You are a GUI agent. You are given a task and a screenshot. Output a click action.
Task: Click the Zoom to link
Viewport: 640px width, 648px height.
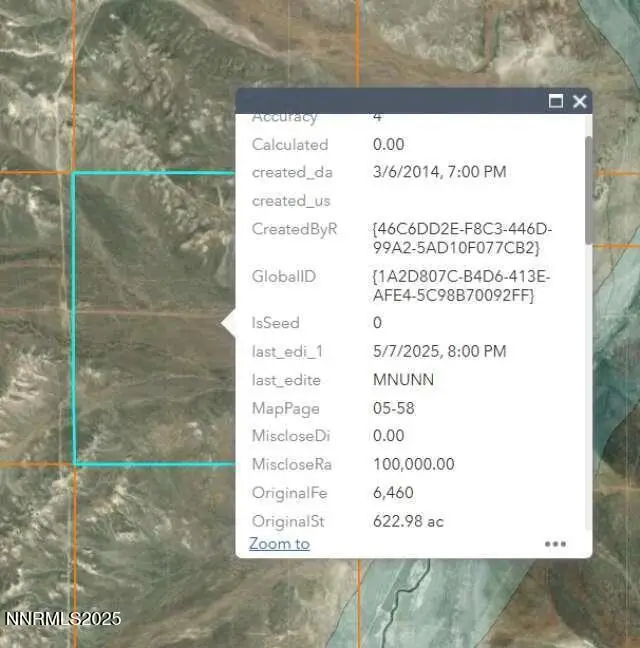point(279,543)
